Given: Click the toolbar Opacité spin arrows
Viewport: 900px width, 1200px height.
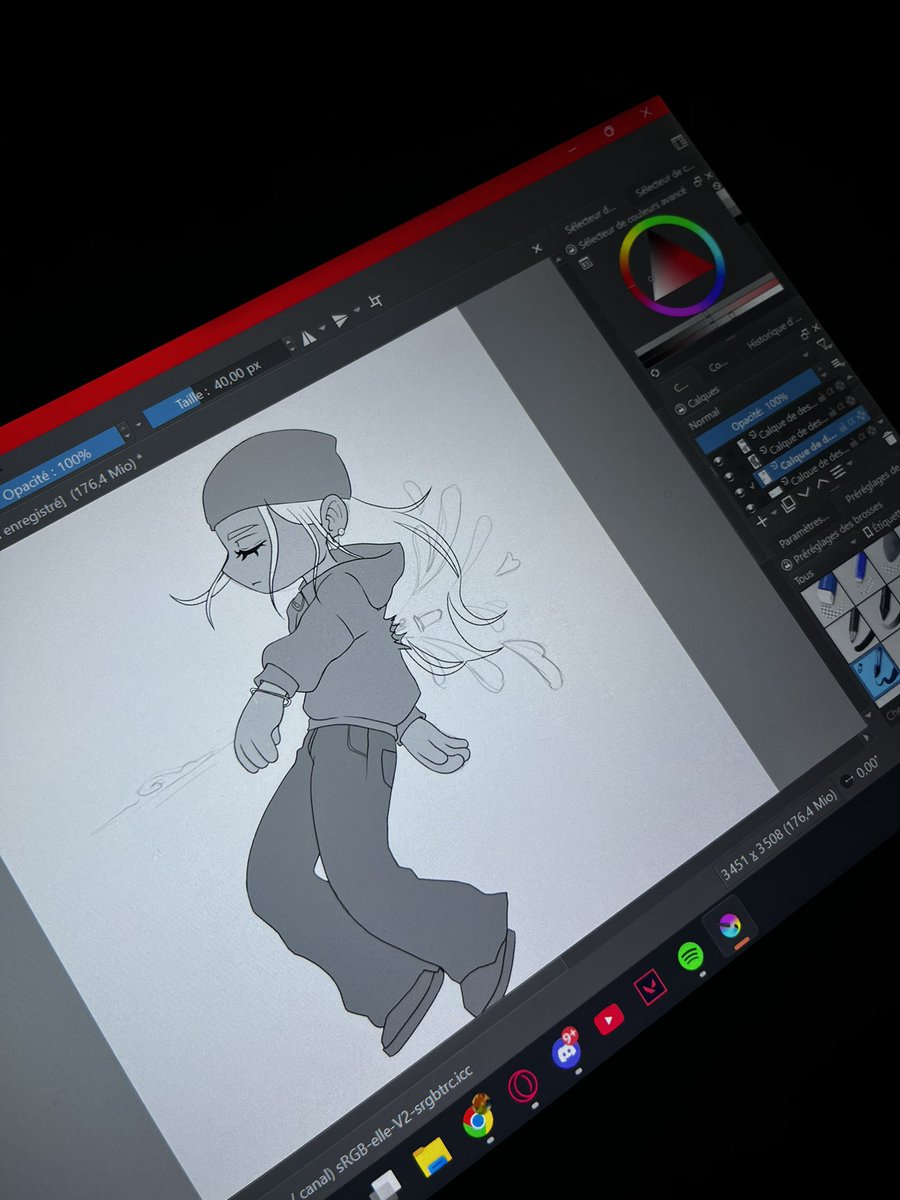Looking at the screenshot, I should point(124,429).
